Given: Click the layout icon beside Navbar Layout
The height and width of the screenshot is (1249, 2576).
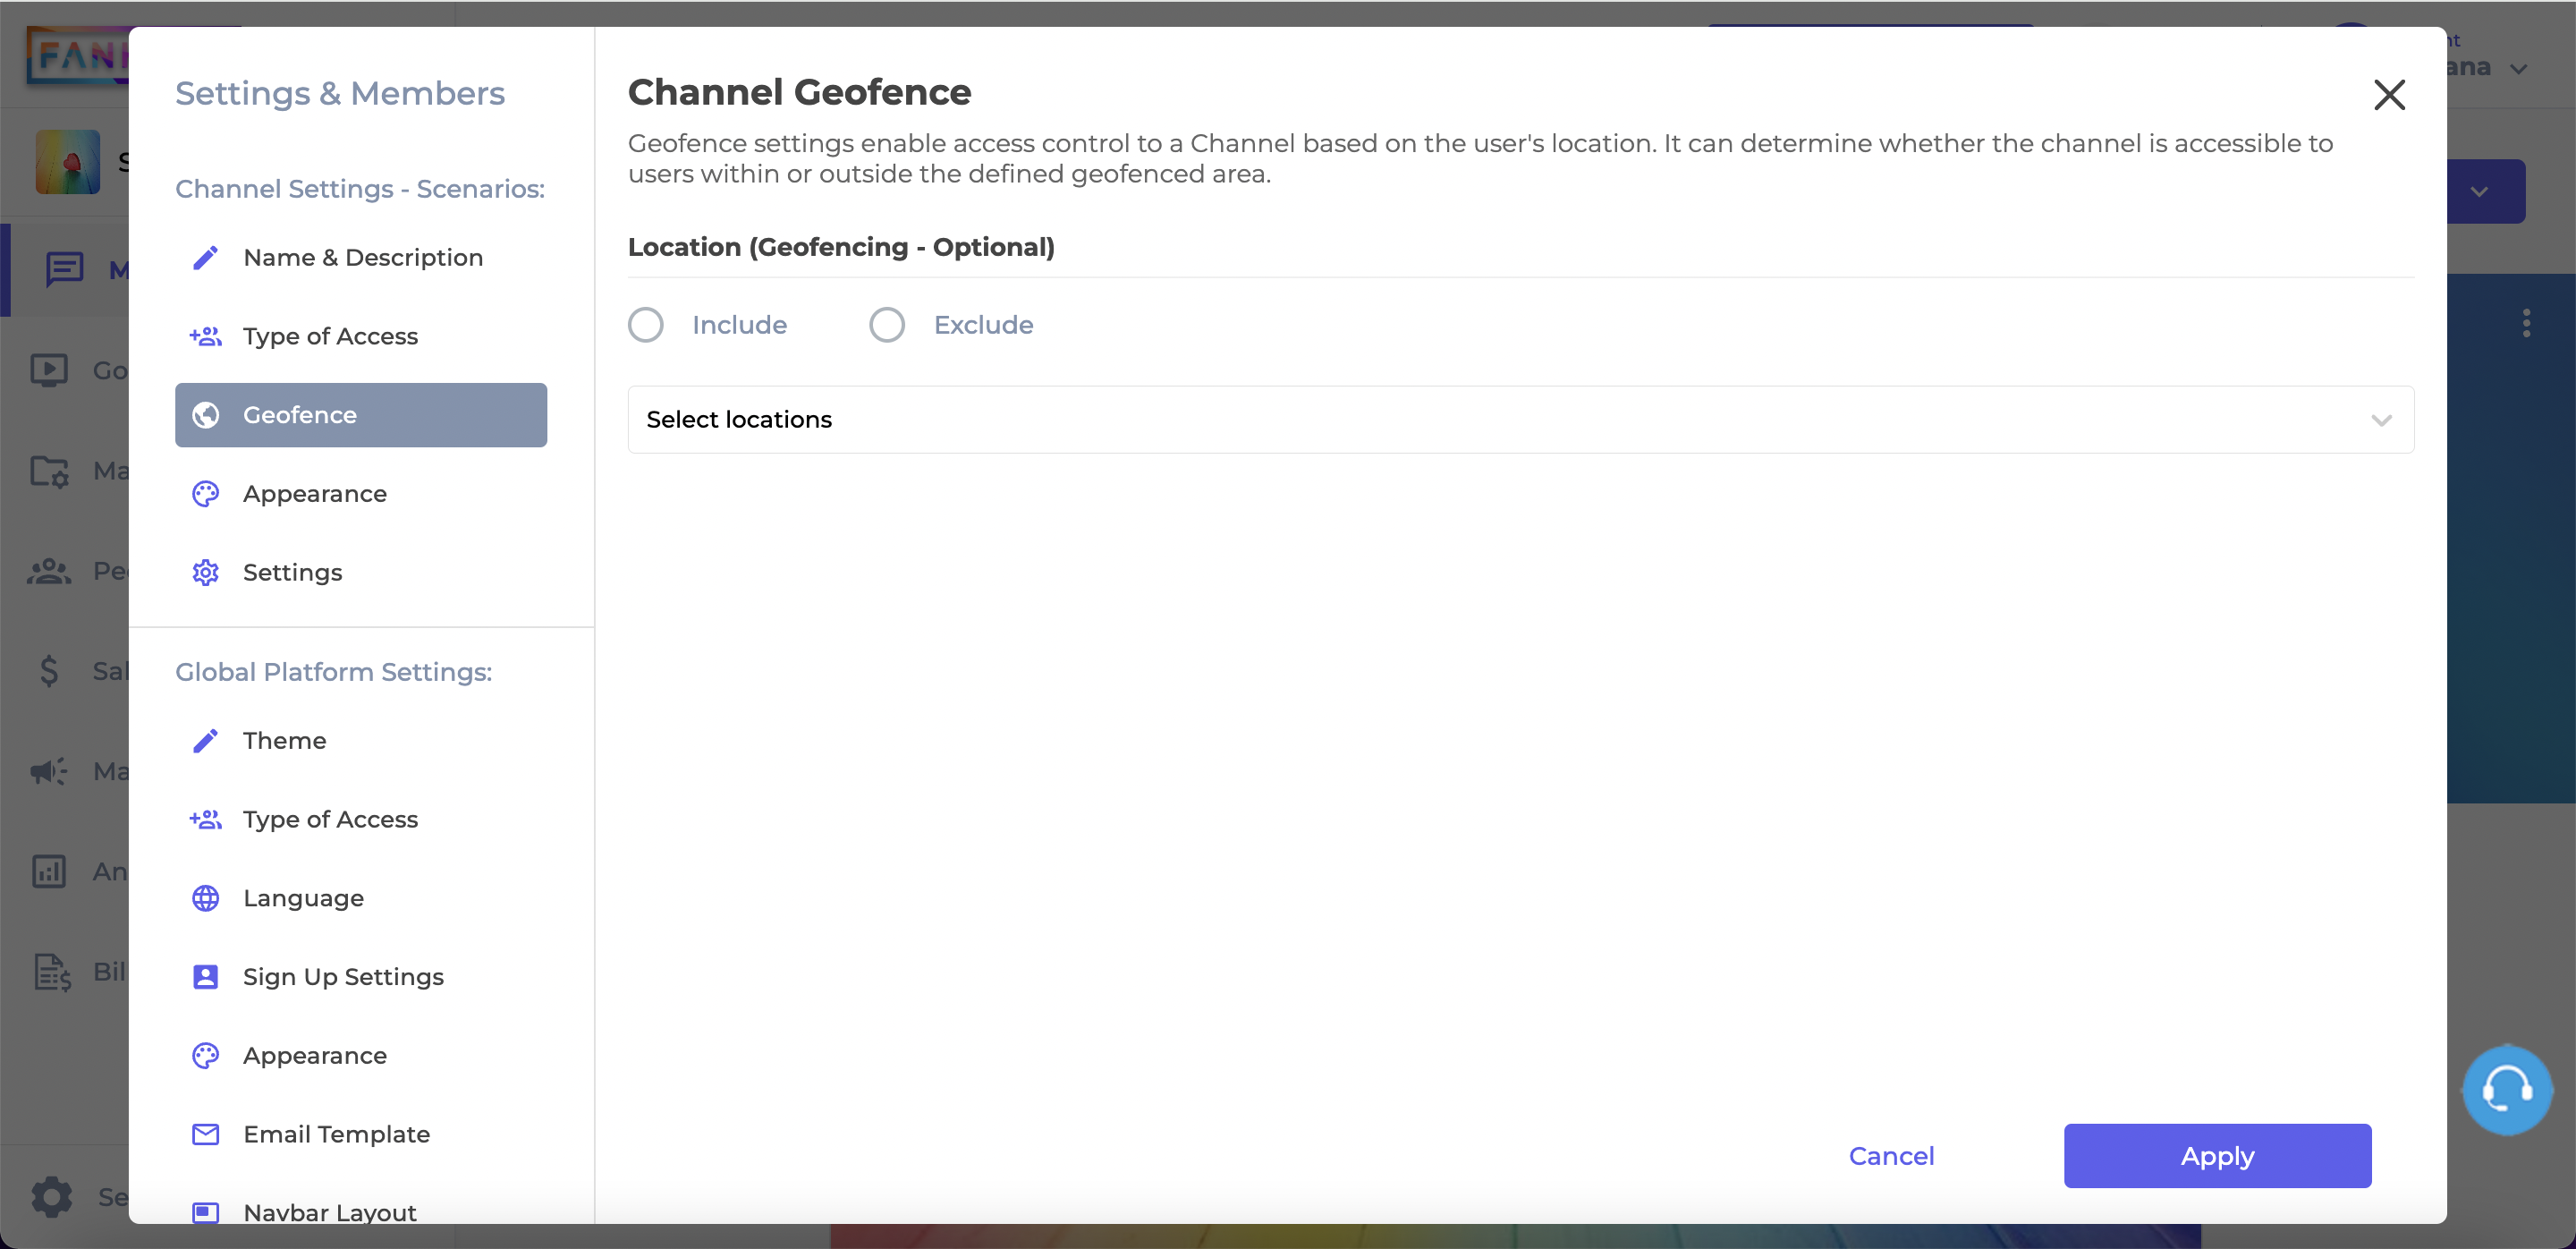Looking at the screenshot, I should 205,1212.
